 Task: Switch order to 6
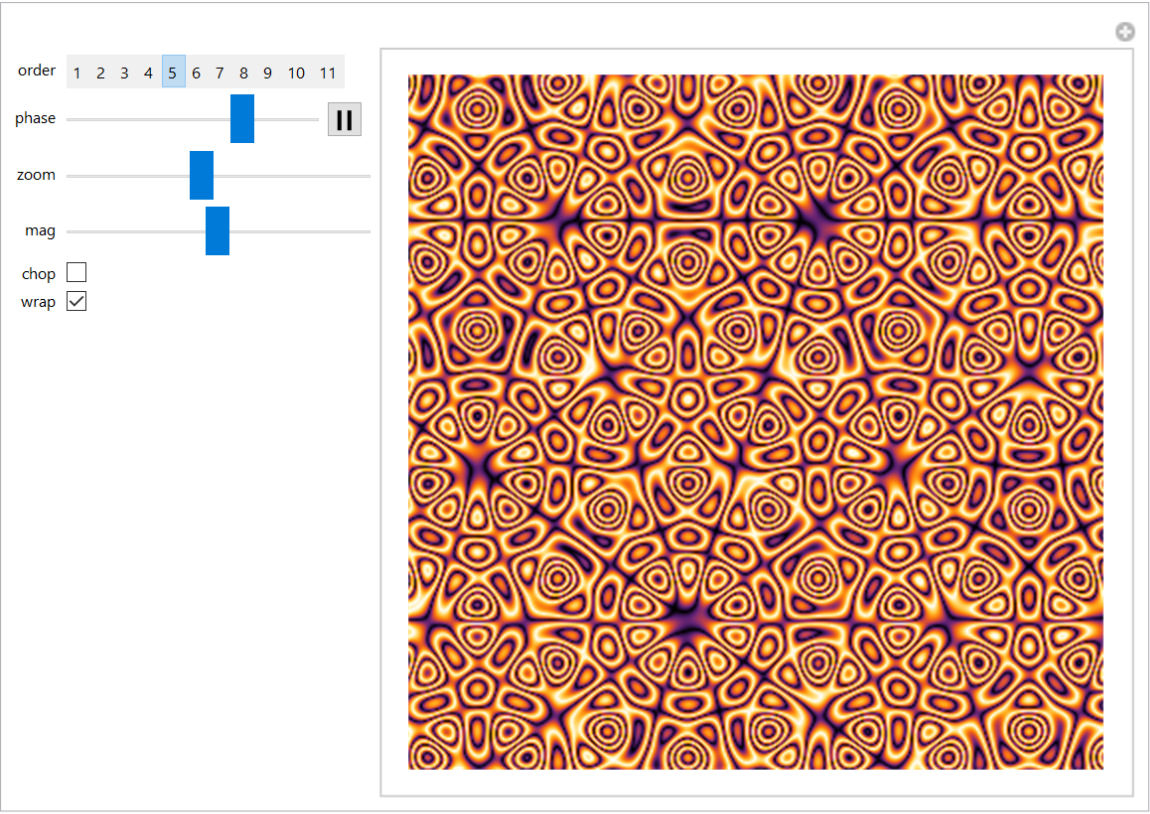[196, 73]
